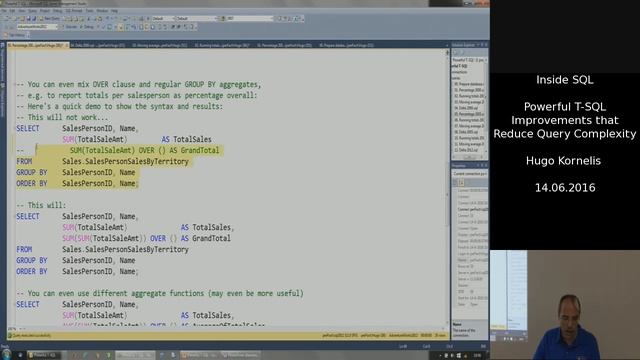This screenshot has height=360, width=640.
Task: Select 08. Delta file in Solution Explorer
Action: coord(466,132)
